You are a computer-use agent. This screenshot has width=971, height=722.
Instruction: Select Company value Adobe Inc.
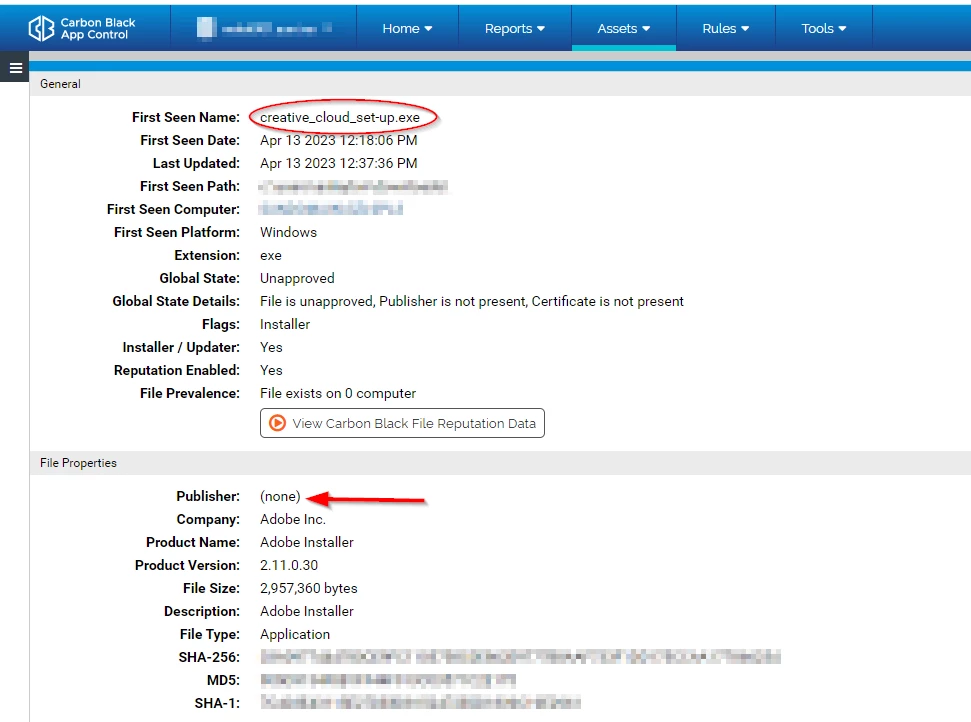(293, 519)
